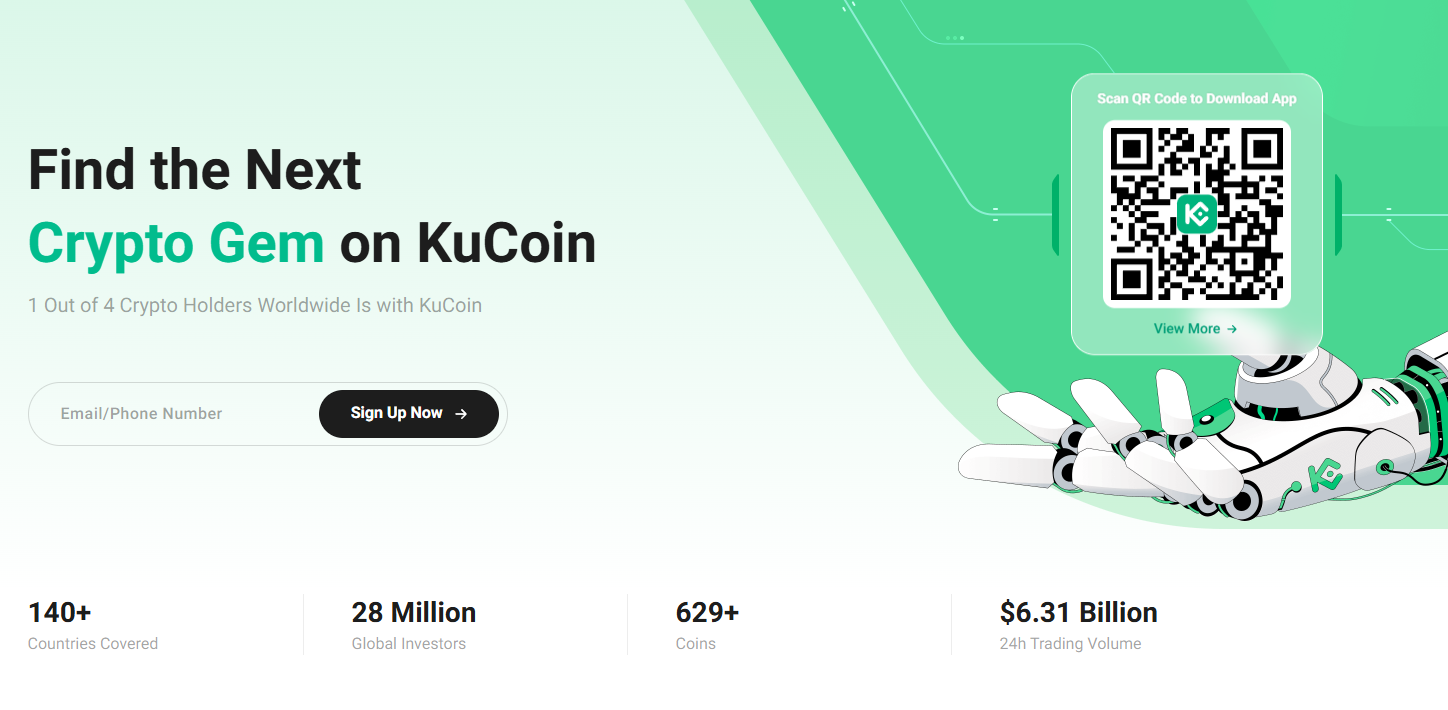Click the "Find the Next" heading
1448x710 pixels.
coord(194,170)
